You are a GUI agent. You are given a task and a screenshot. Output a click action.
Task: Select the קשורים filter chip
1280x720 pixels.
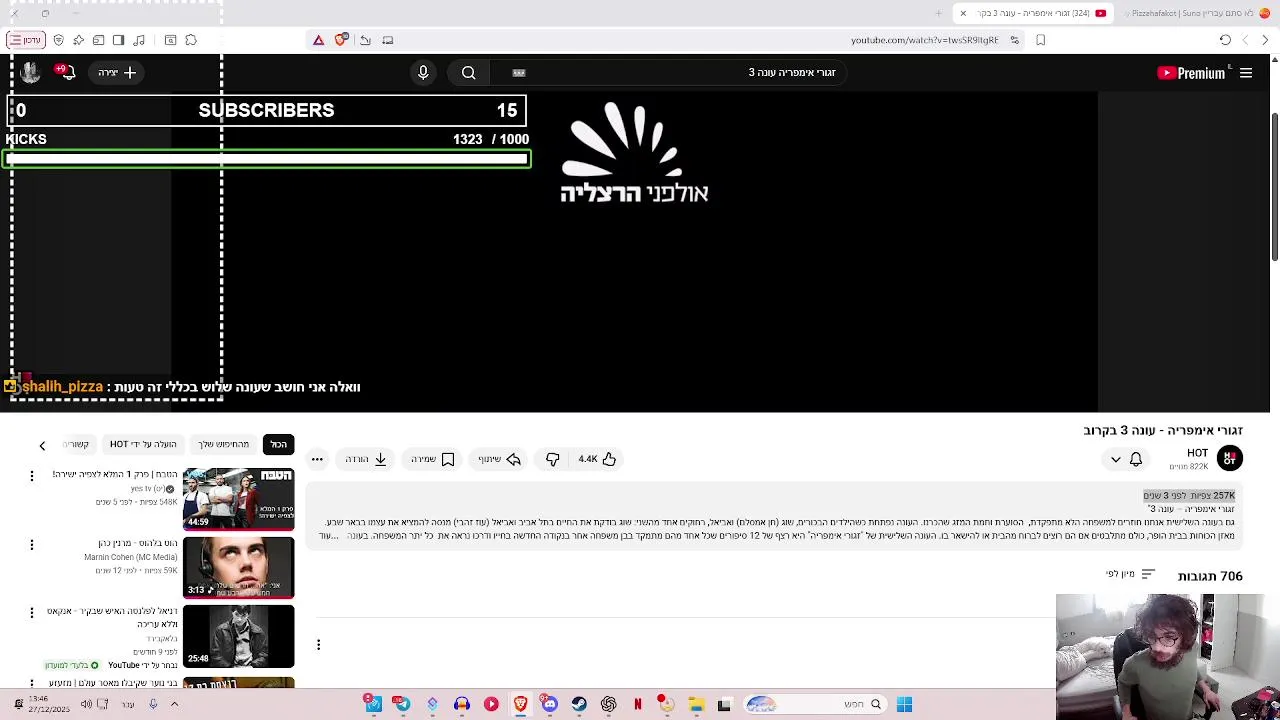point(76,444)
